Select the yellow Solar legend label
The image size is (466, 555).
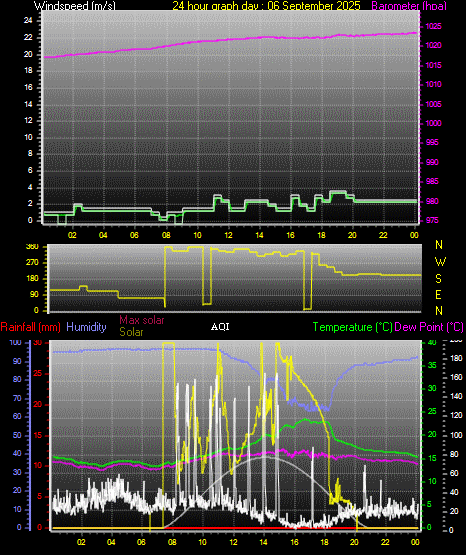point(131,332)
